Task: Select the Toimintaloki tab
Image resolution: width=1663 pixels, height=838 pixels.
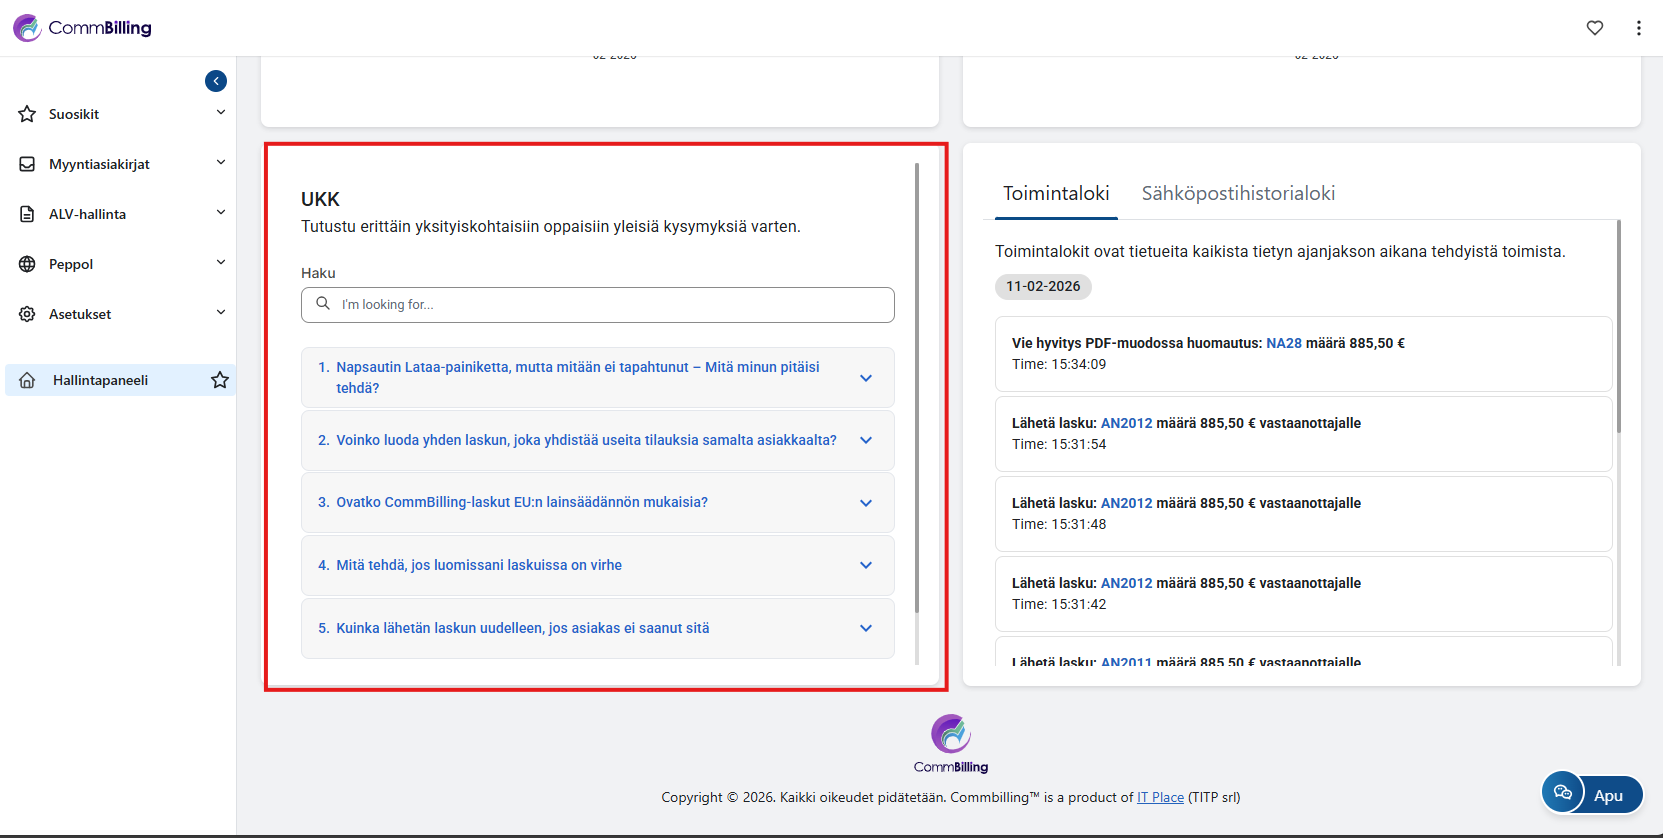Action: tap(1056, 193)
